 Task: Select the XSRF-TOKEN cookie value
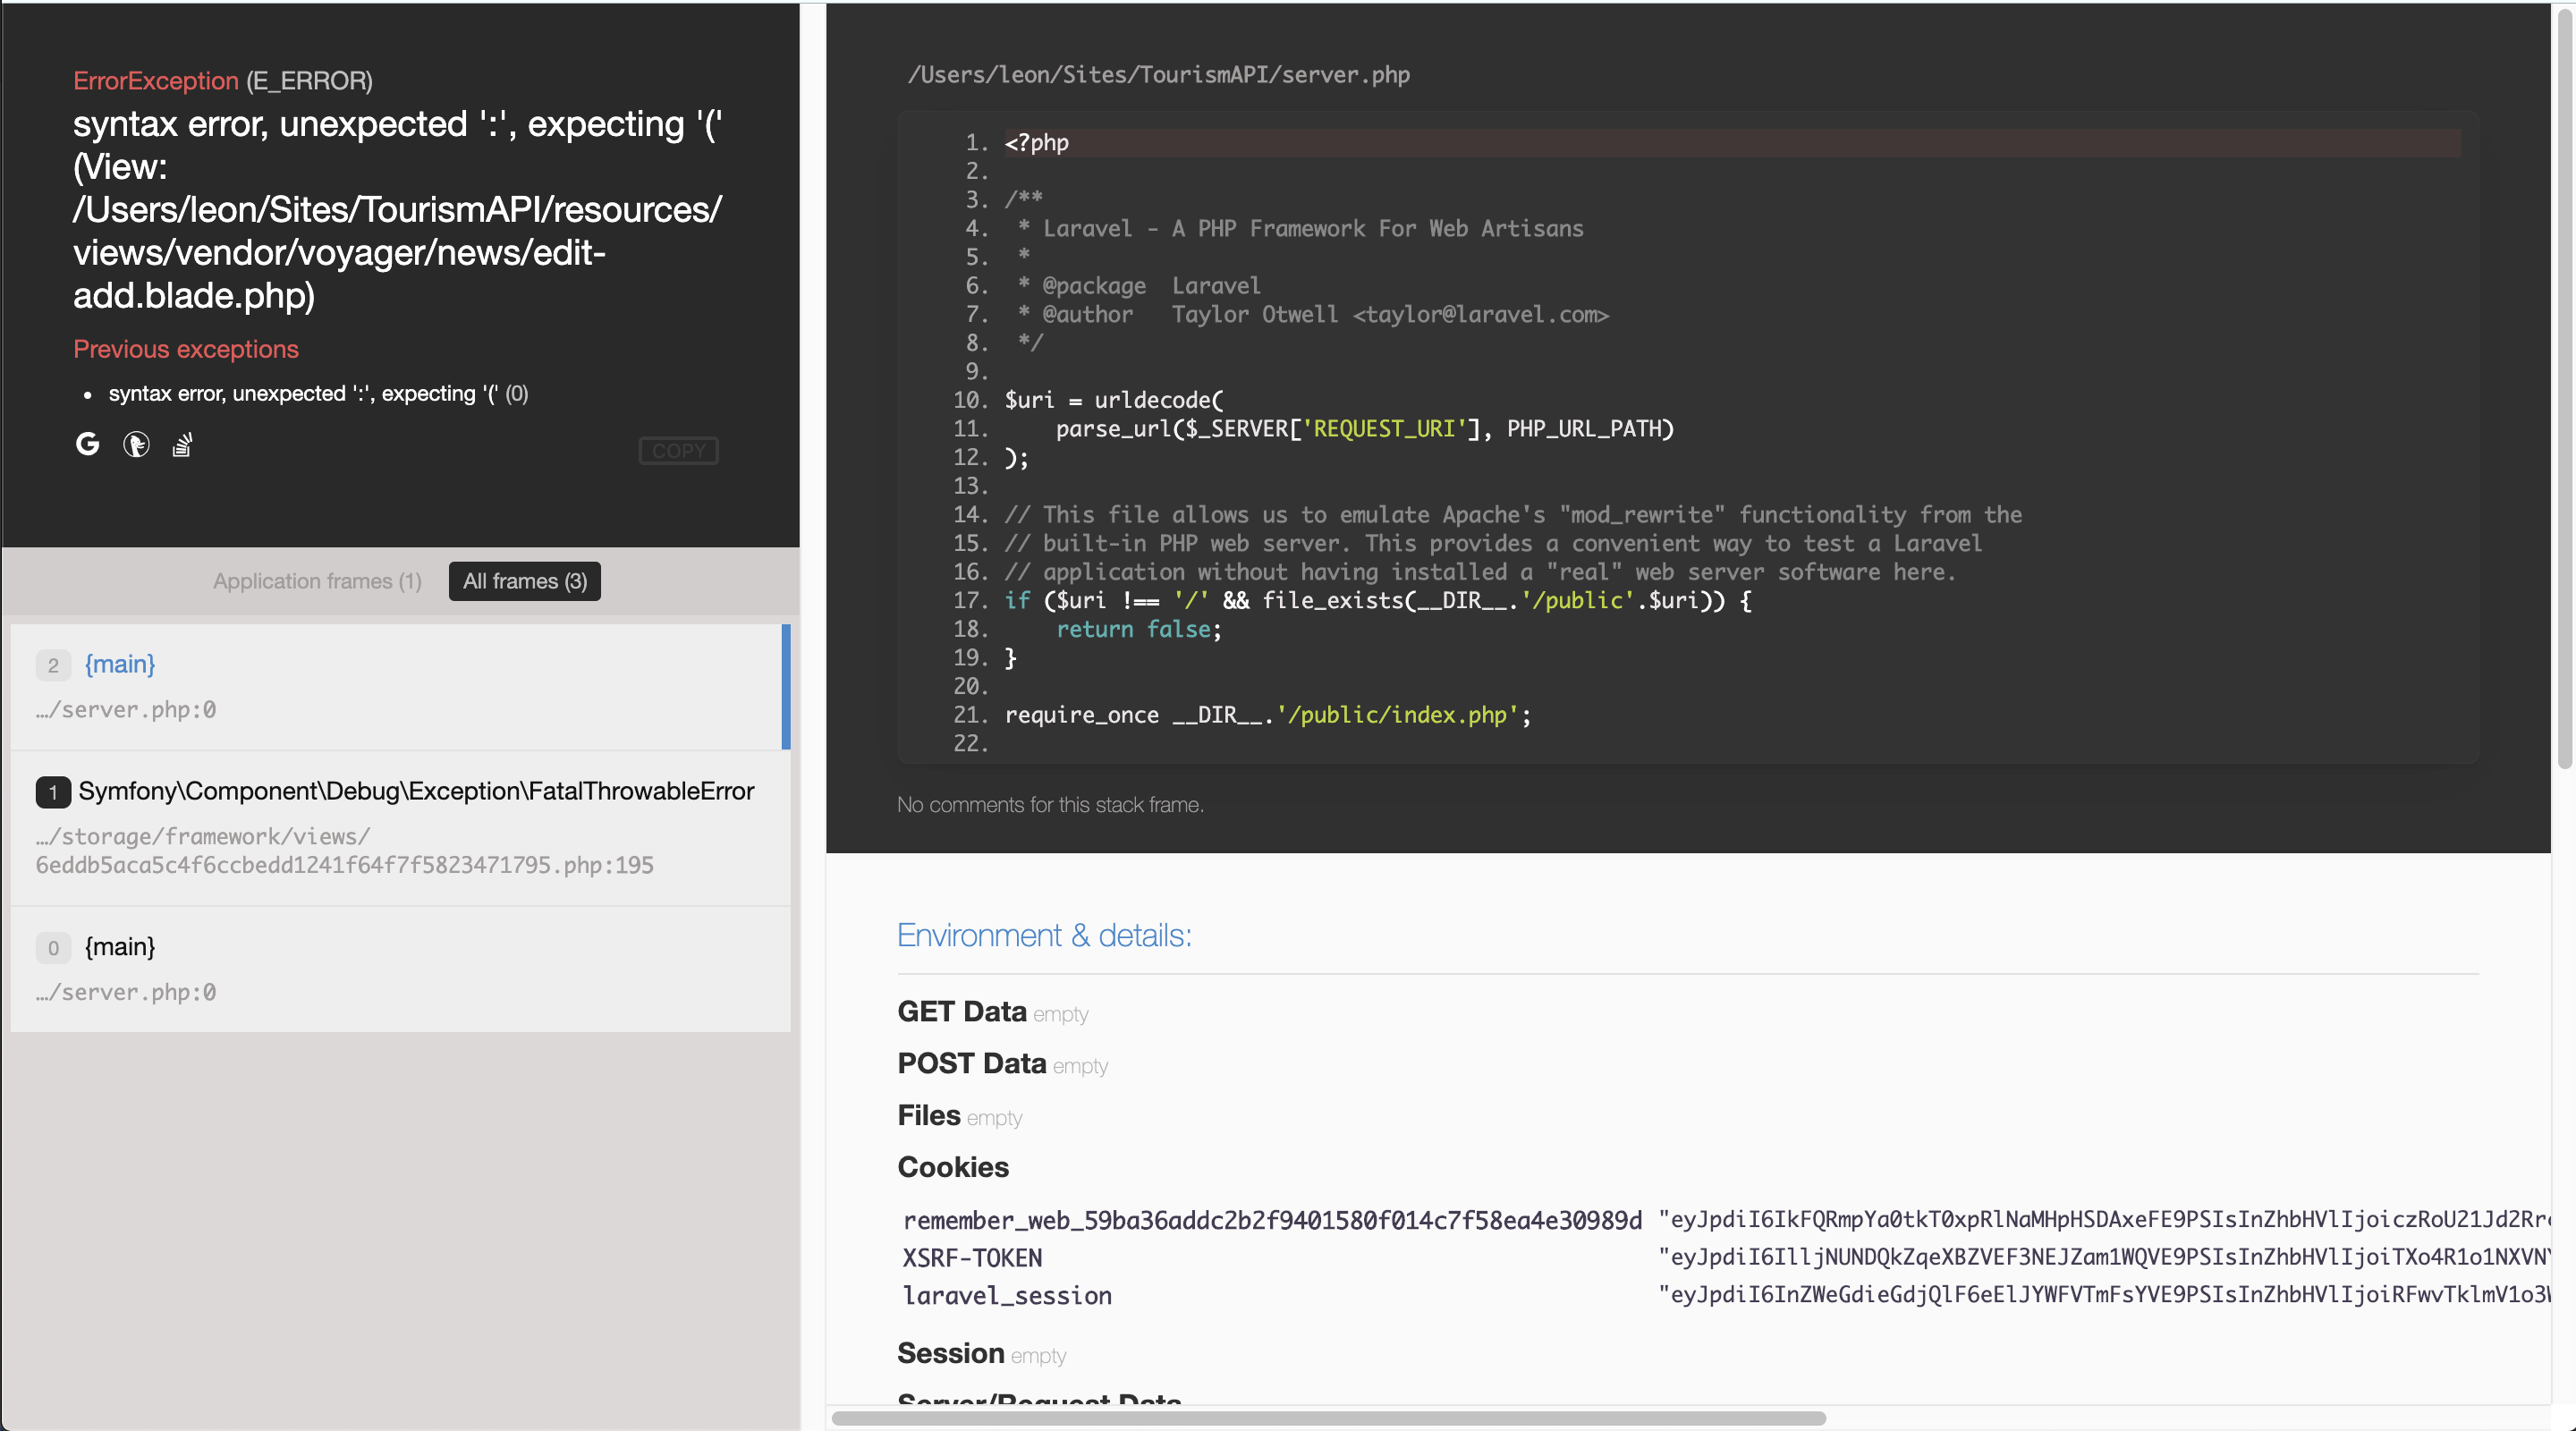(x=2010, y=1258)
